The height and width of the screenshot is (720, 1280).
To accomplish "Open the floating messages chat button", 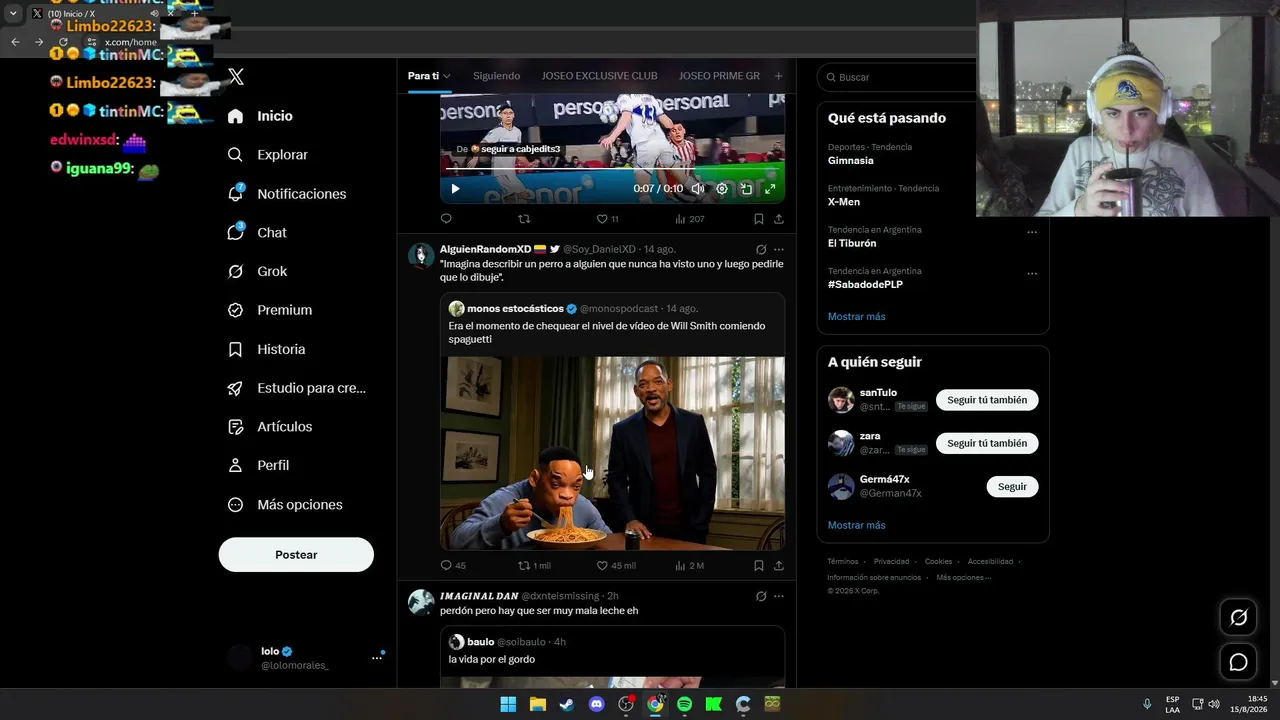I will tap(1238, 662).
